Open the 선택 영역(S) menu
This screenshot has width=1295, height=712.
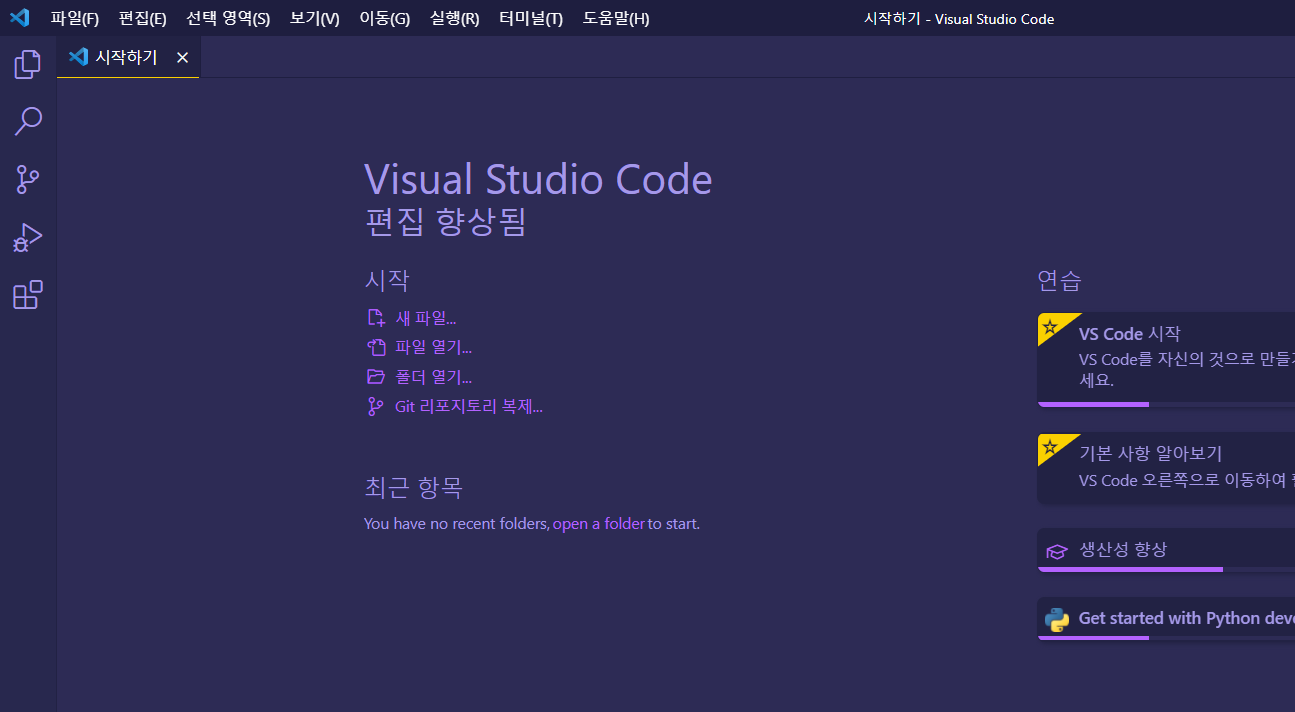(228, 19)
